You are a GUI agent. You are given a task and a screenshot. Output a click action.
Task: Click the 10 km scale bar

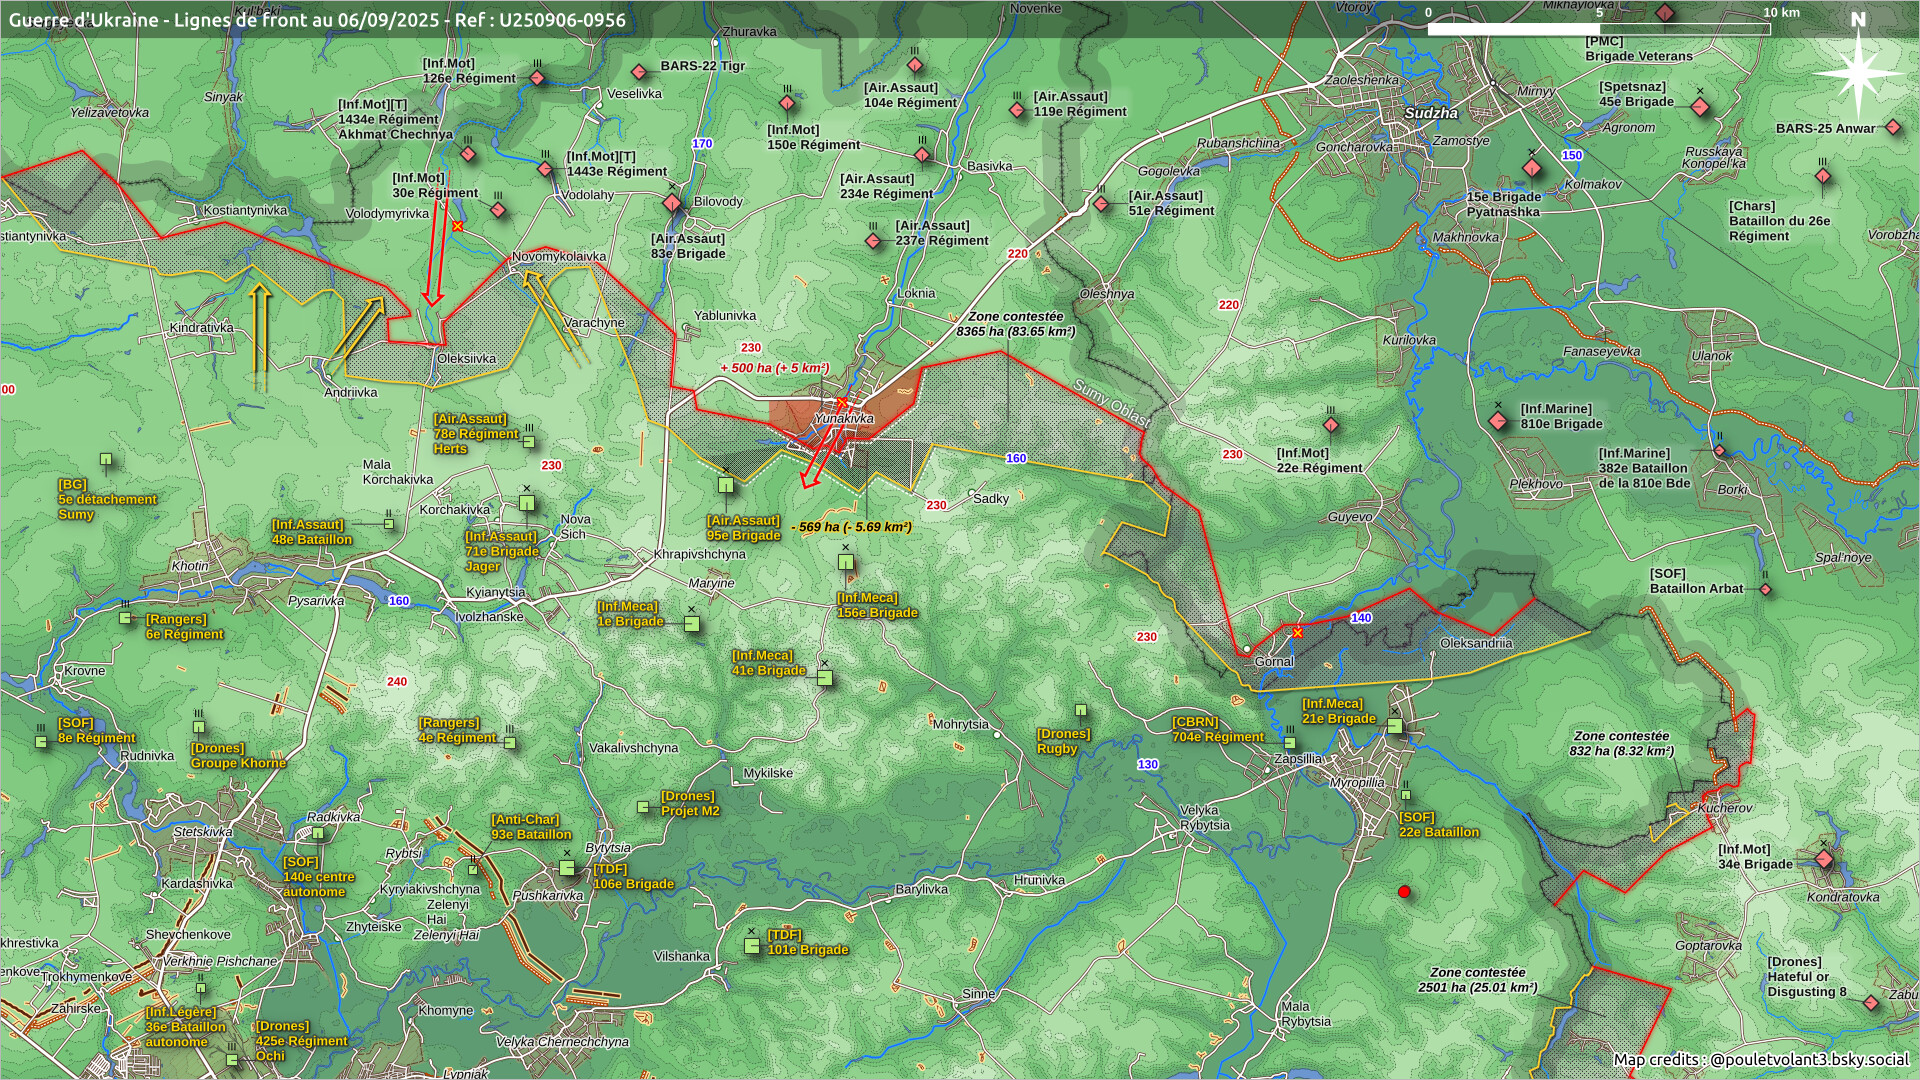pos(1598,29)
